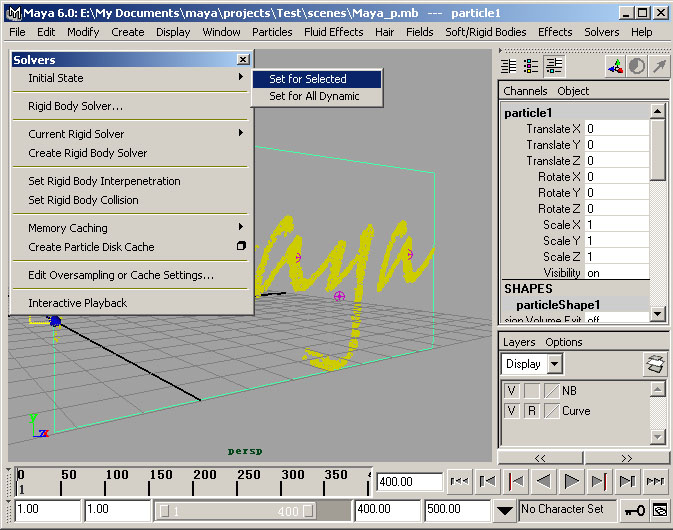The height and width of the screenshot is (530, 673).
Task: Click the manipulator axes icon in channel box
Action: tap(613, 66)
